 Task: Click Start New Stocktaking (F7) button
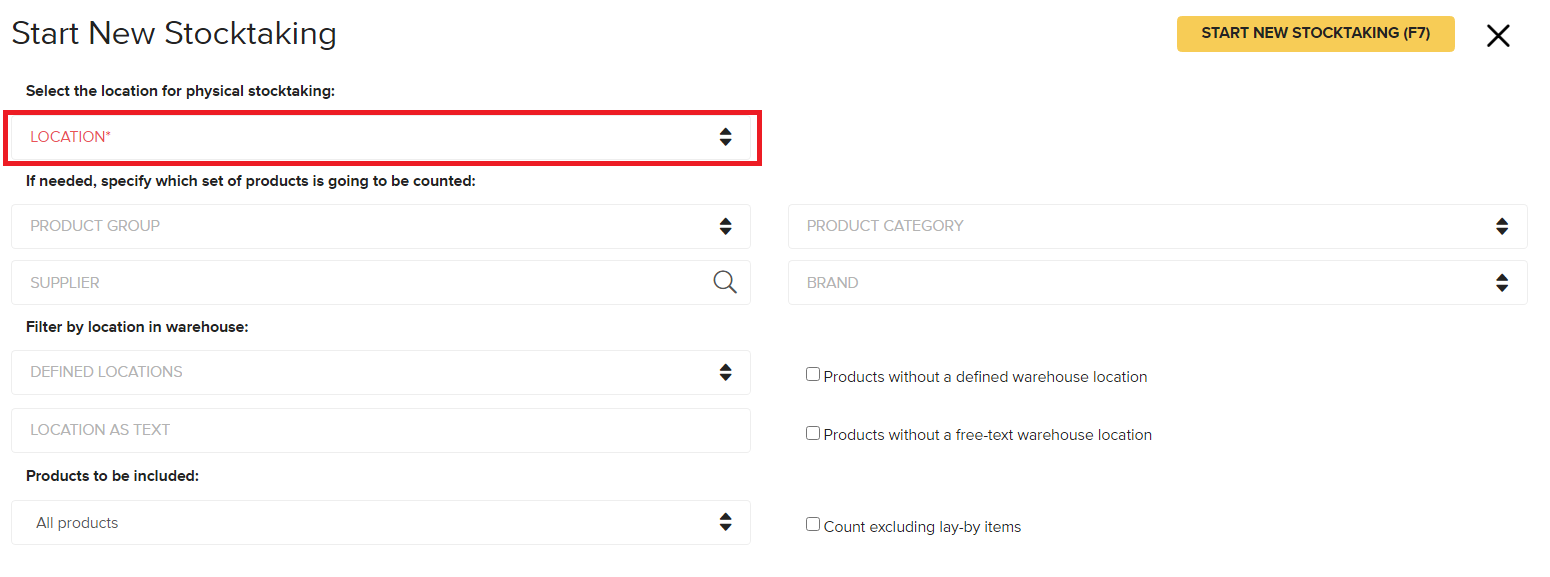coord(1316,33)
